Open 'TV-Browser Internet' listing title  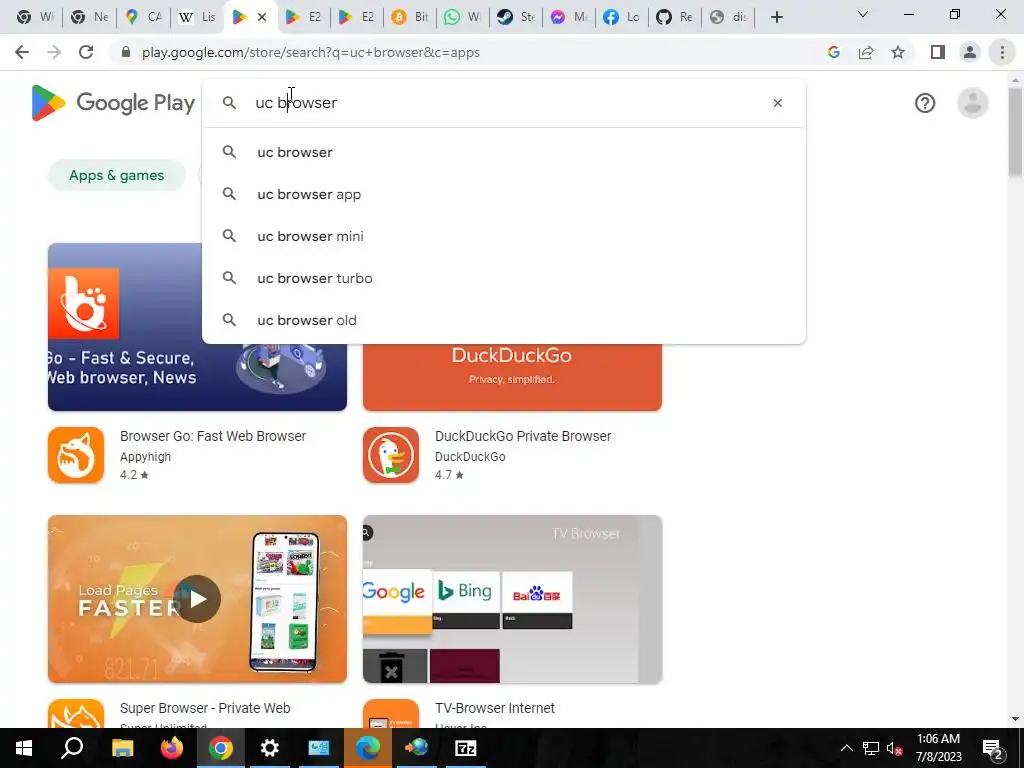click(x=495, y=708)
